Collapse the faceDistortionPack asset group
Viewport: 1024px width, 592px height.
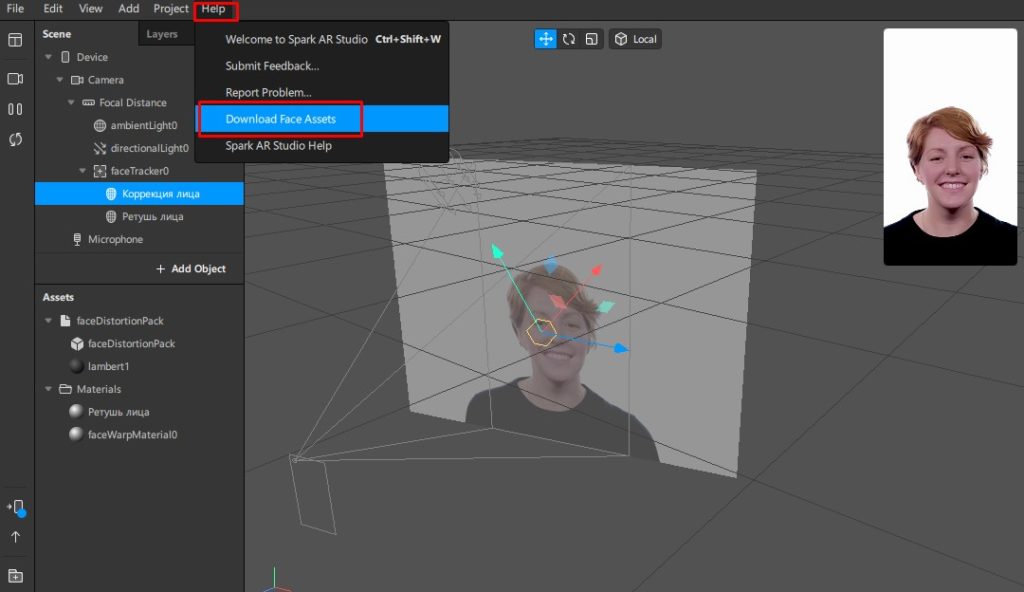48,321
